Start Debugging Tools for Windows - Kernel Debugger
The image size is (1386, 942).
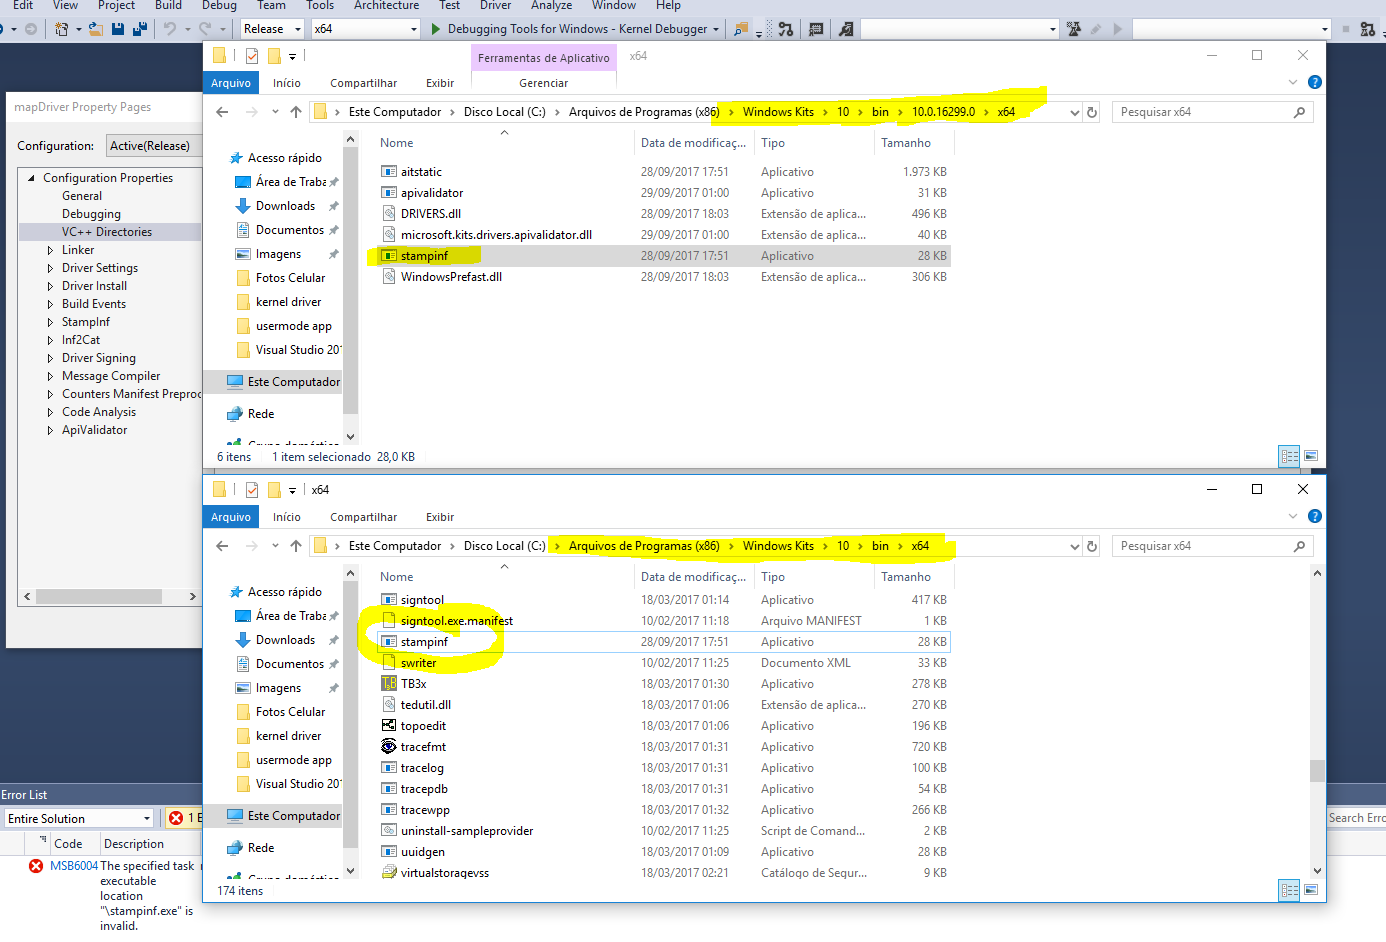437,28
